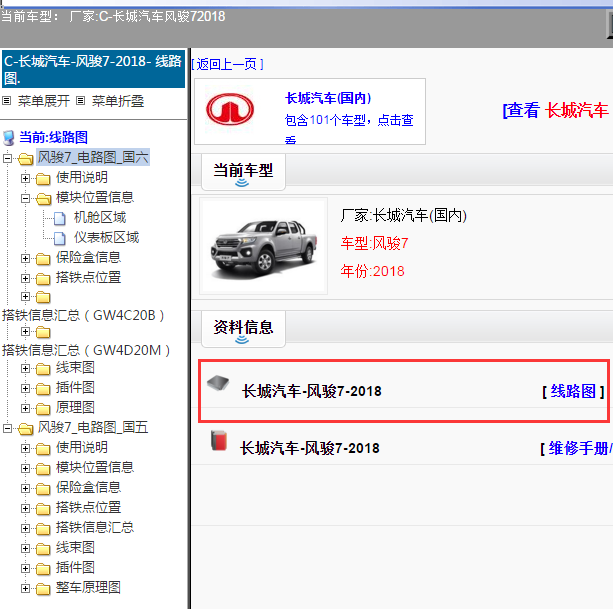613x609 pixels.
Task: Click the 菜单折叠 collapse-menu icon
Action: [80, 101]
